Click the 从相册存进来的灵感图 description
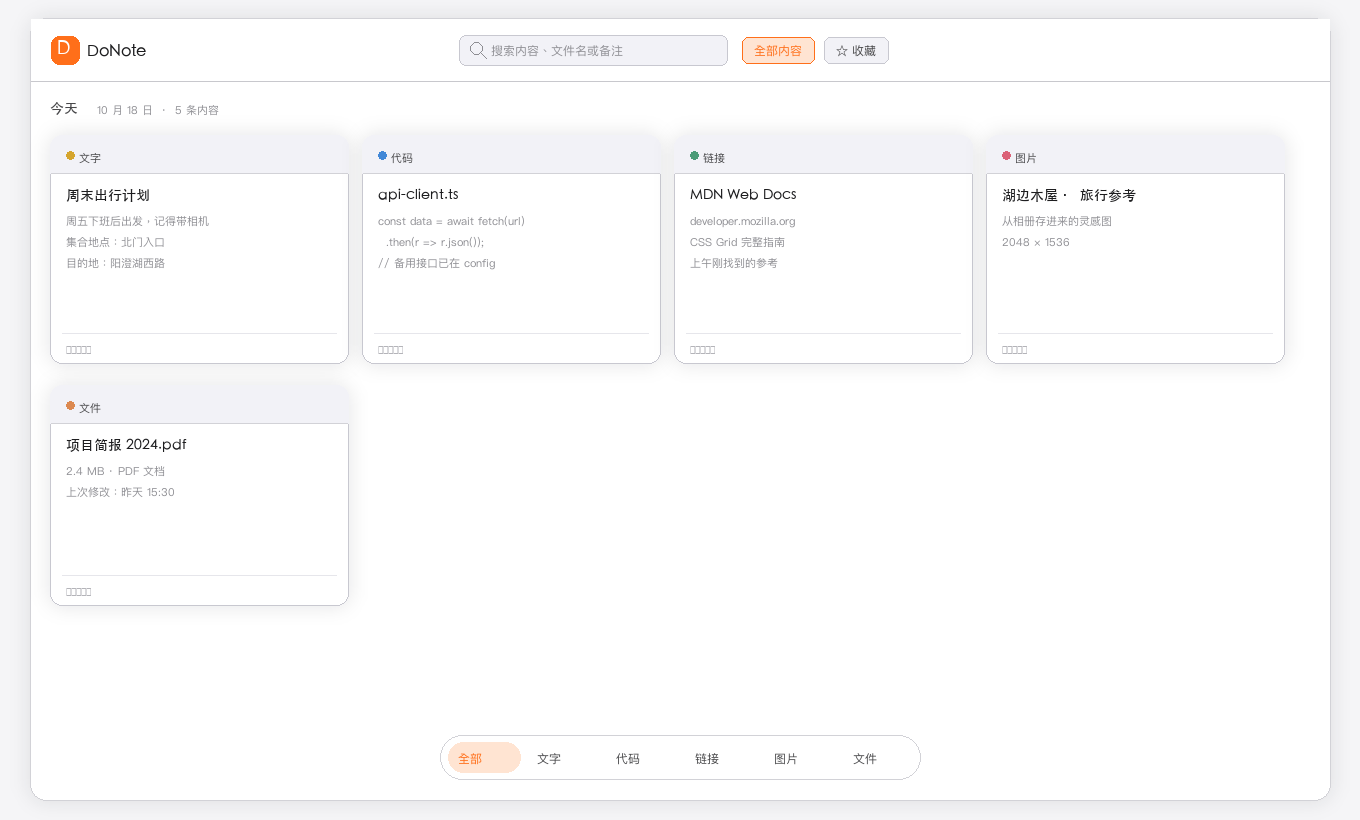The width and height of the screenshot is (1360, 820). [1057, 221]
